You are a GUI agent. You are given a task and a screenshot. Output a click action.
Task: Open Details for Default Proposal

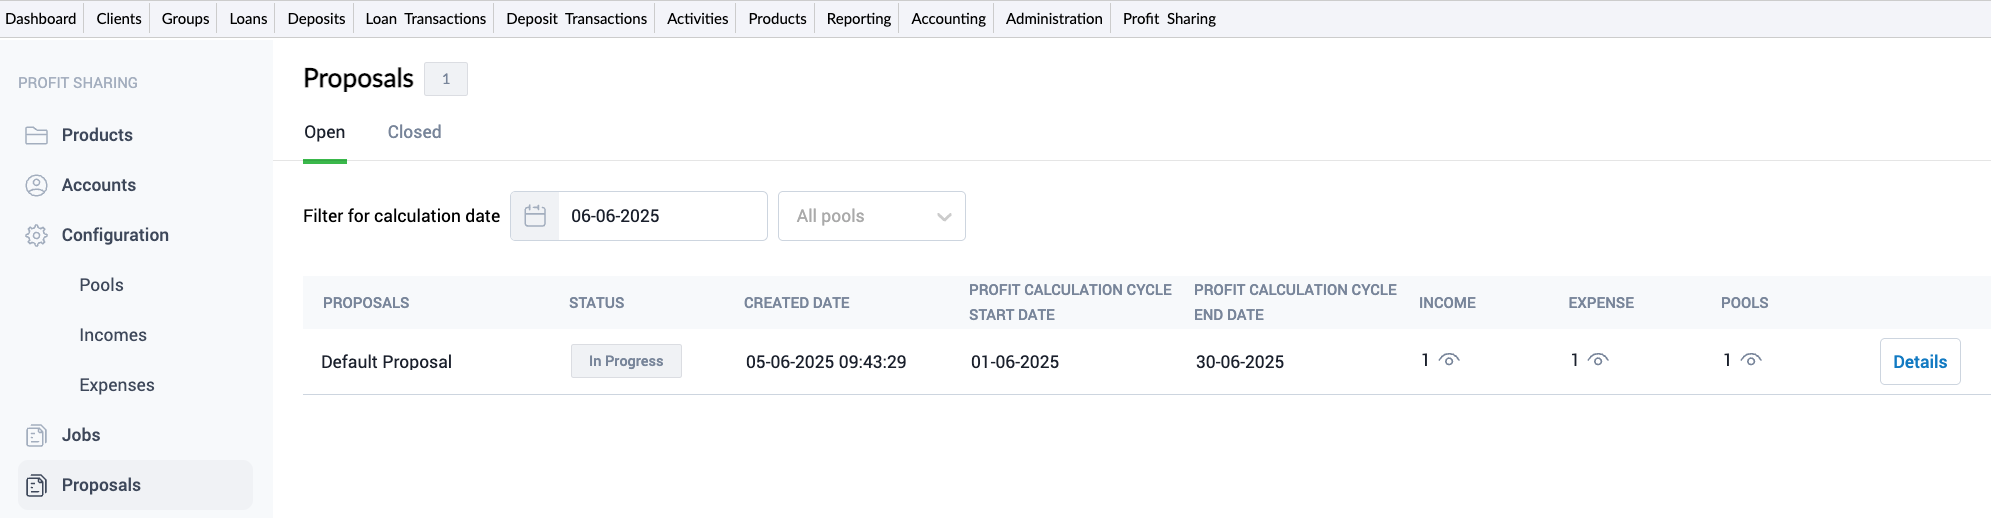coord(1919,362)
